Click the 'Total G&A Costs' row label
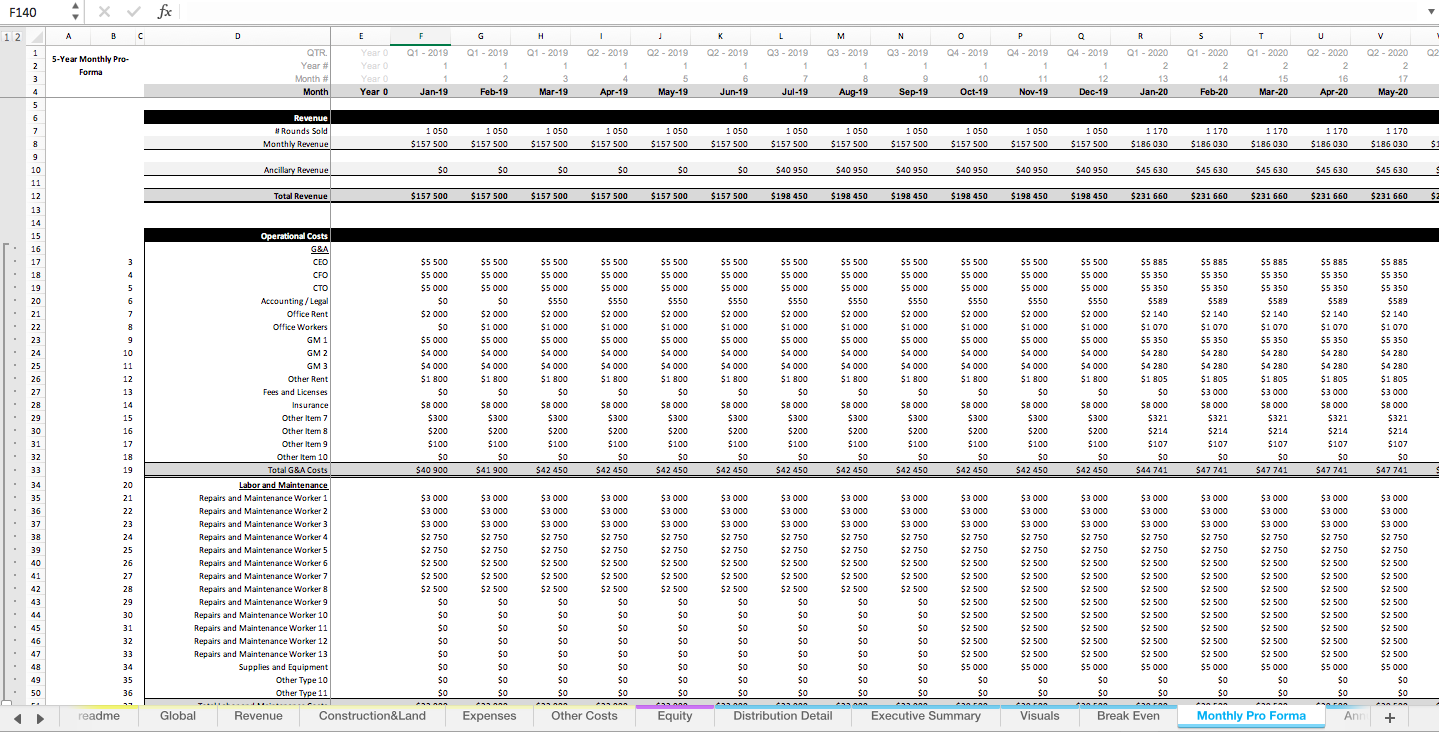The image size is (1439, 732). click(298, 470)
